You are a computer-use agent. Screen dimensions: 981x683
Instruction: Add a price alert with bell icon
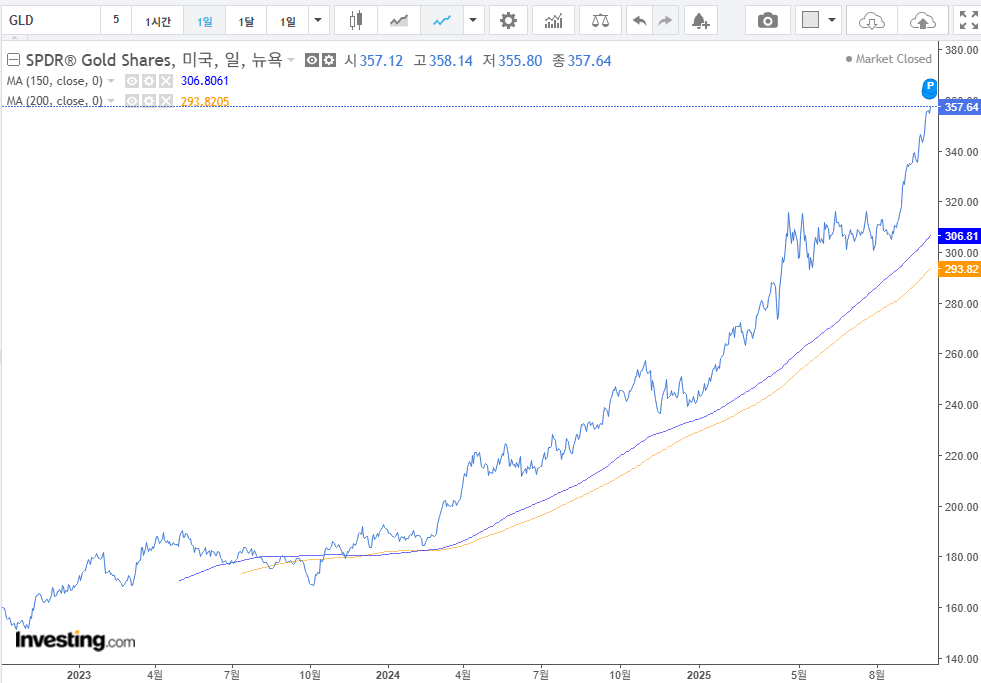coord(701,21)
